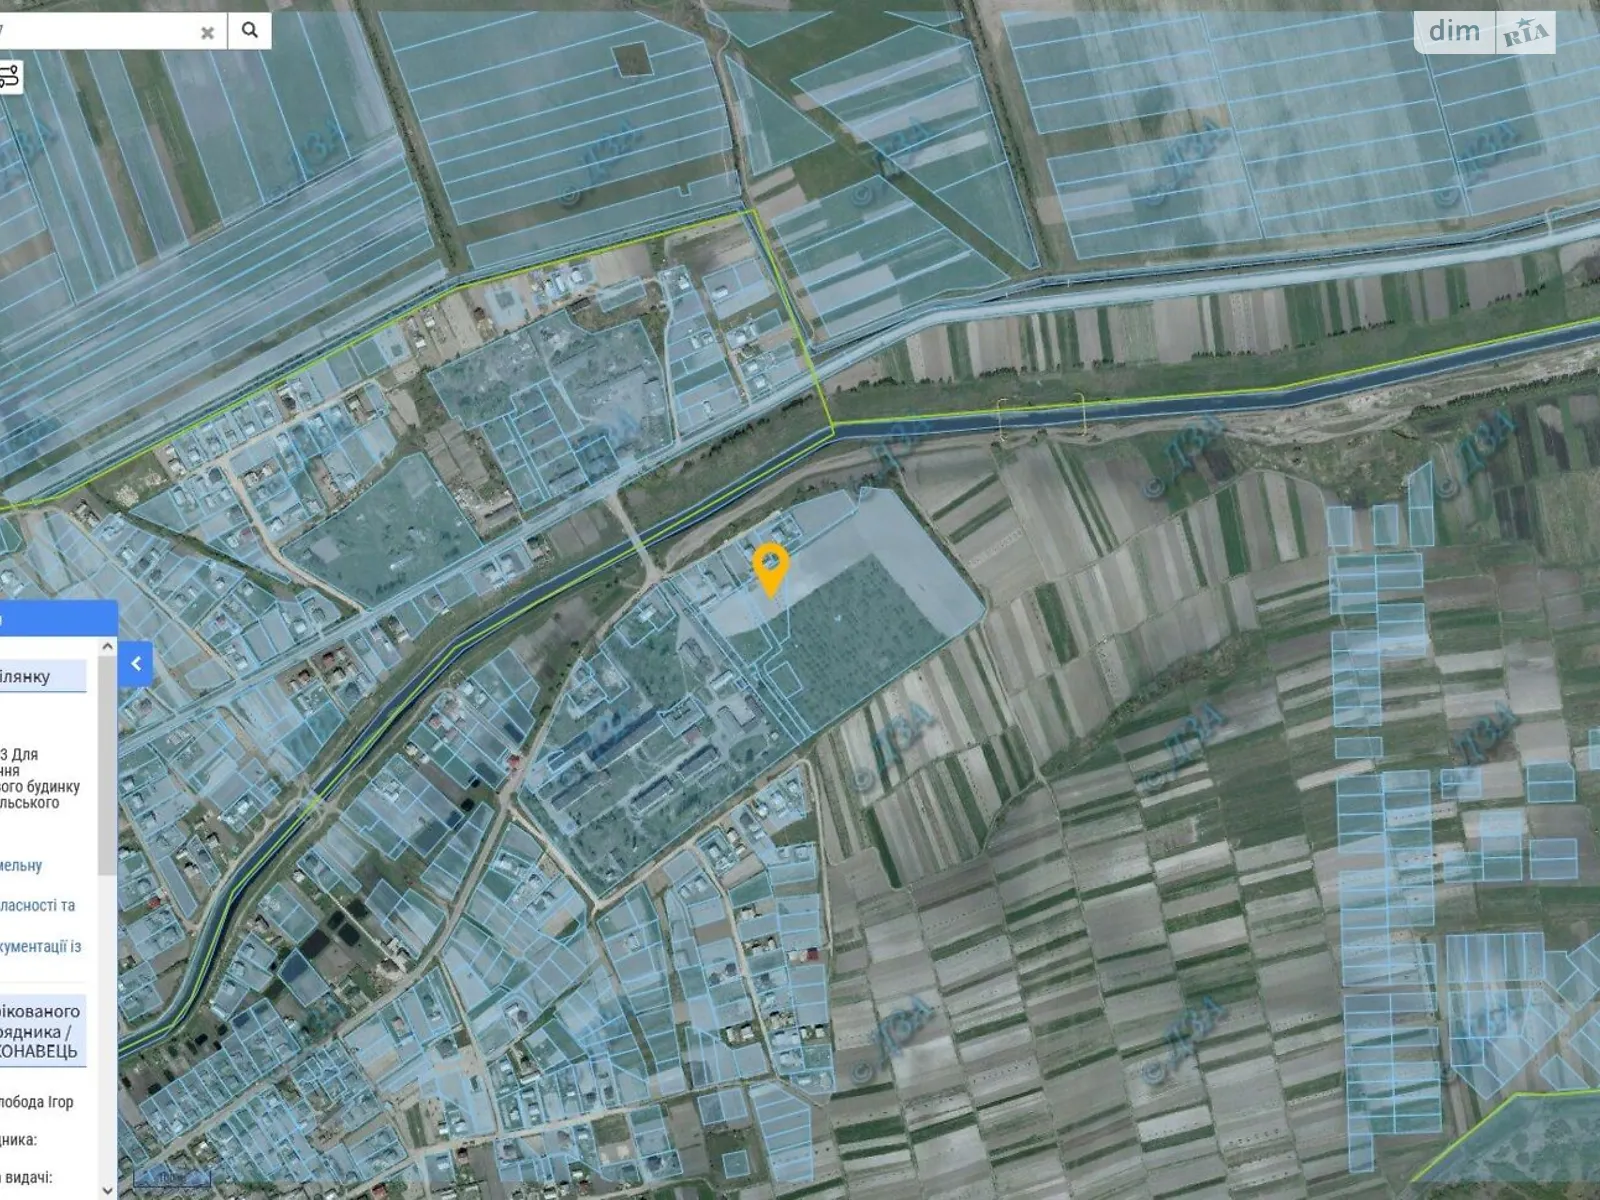Image resolution: width=1600 pixels, height=1200 pixels.
Task: Click the orange location marker on the map
Action: 770,568
